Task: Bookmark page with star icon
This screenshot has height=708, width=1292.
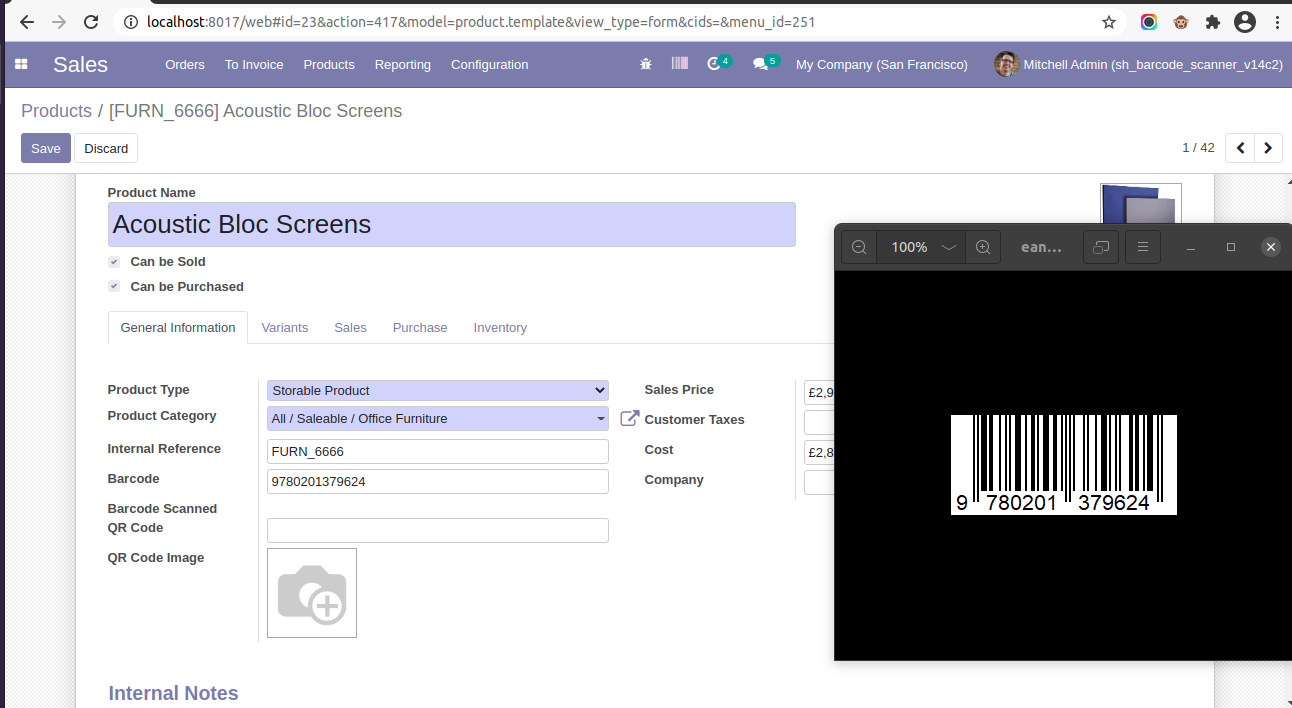Action: [x=1109, y=22]
